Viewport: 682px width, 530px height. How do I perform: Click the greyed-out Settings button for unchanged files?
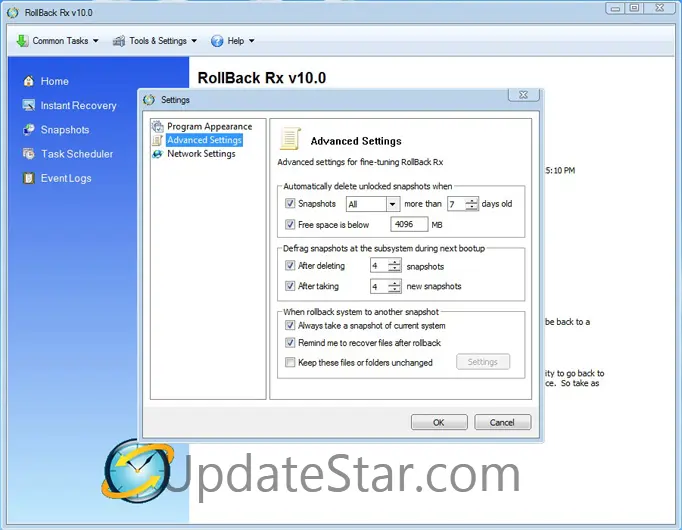(x=483, y=362)
